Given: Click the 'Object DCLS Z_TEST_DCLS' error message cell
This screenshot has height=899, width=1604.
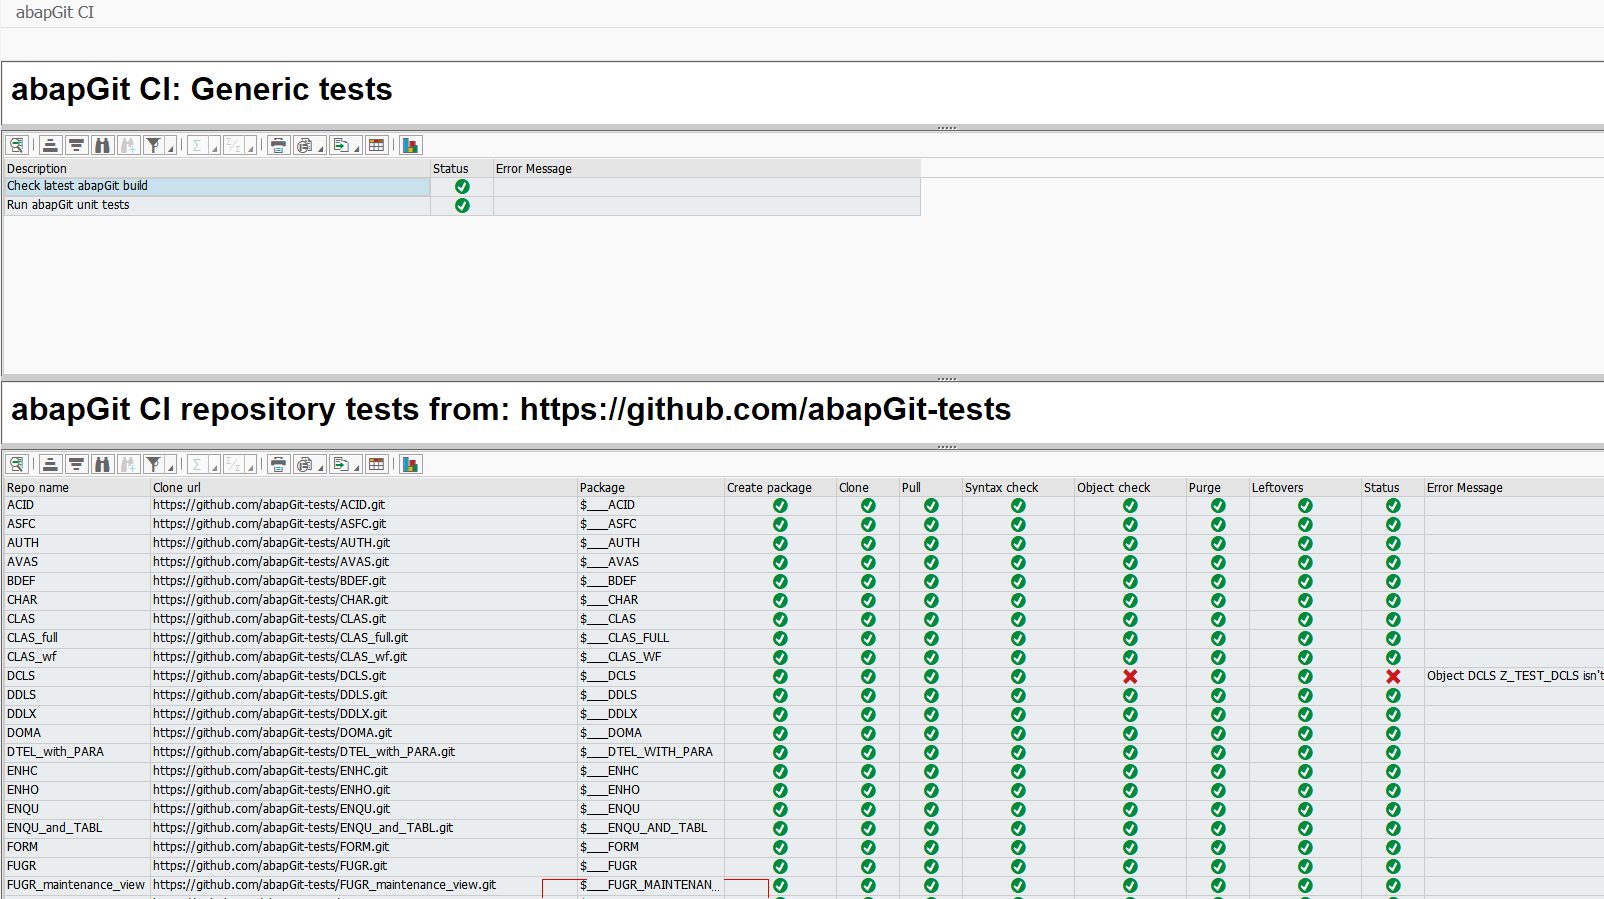Looking at the screenshot, I should [1514, 677].
